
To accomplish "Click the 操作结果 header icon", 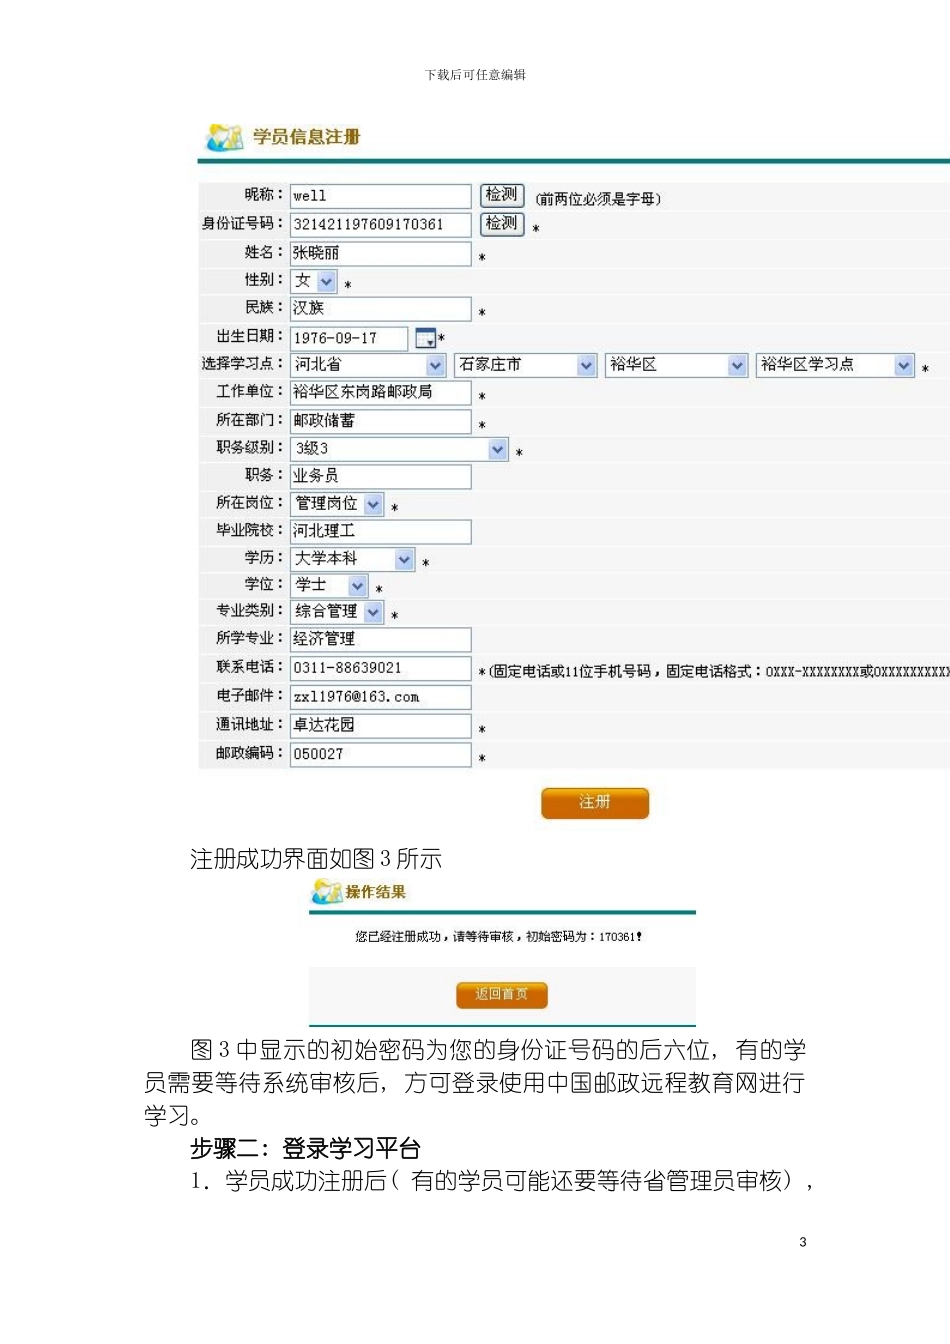I will [327, 891].
